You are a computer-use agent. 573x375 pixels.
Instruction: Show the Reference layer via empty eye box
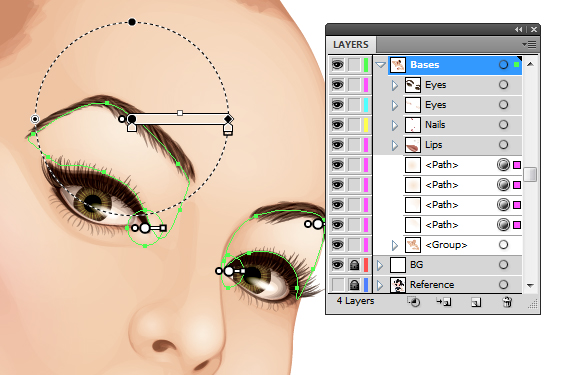pyautogui.click(x=337, y=285)
